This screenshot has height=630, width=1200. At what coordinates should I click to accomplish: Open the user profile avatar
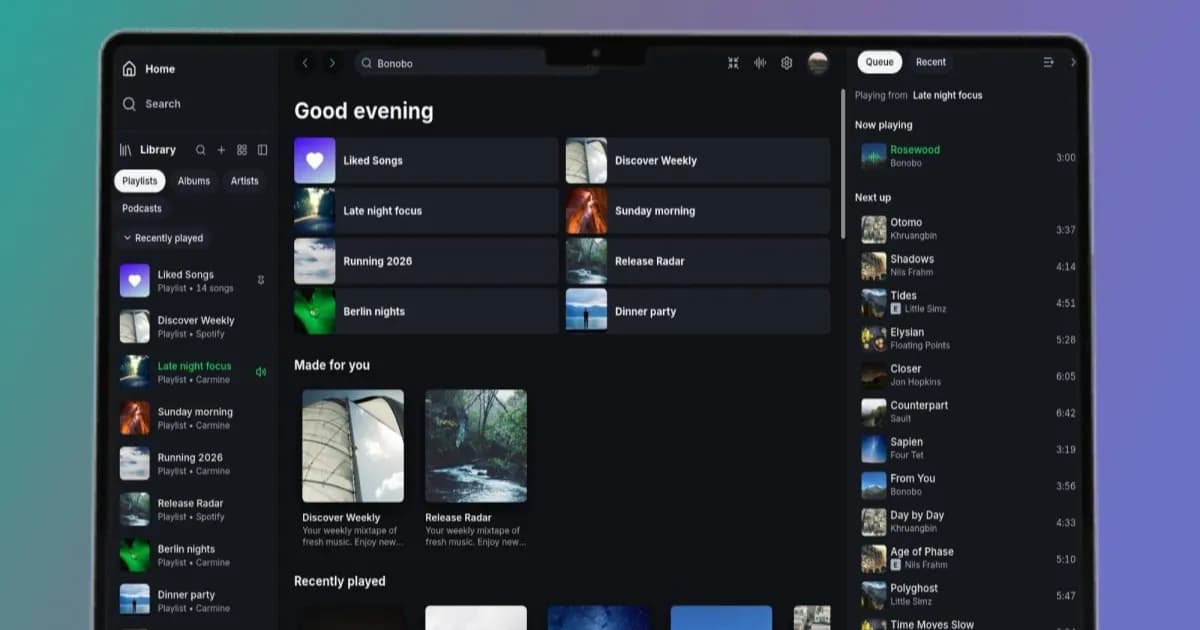coord(818,63)
